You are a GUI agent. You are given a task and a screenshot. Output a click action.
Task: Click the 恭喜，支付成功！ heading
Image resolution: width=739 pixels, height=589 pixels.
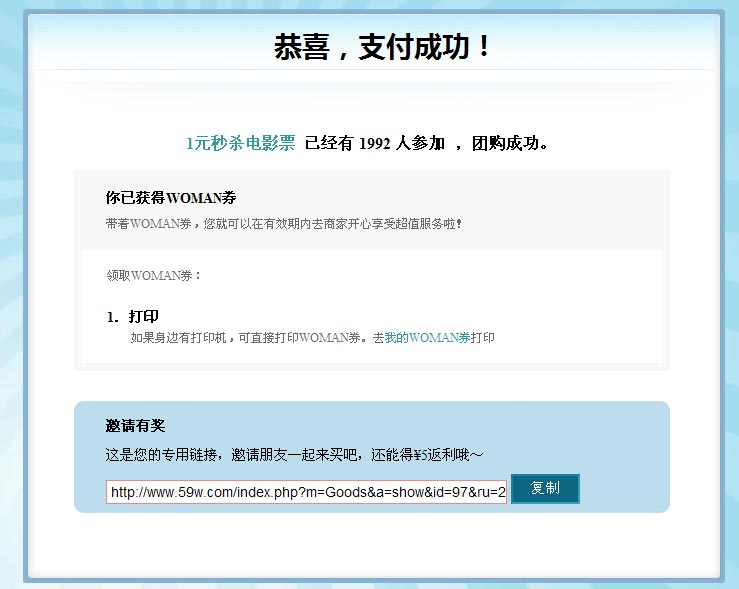click(x=382, y=47)
